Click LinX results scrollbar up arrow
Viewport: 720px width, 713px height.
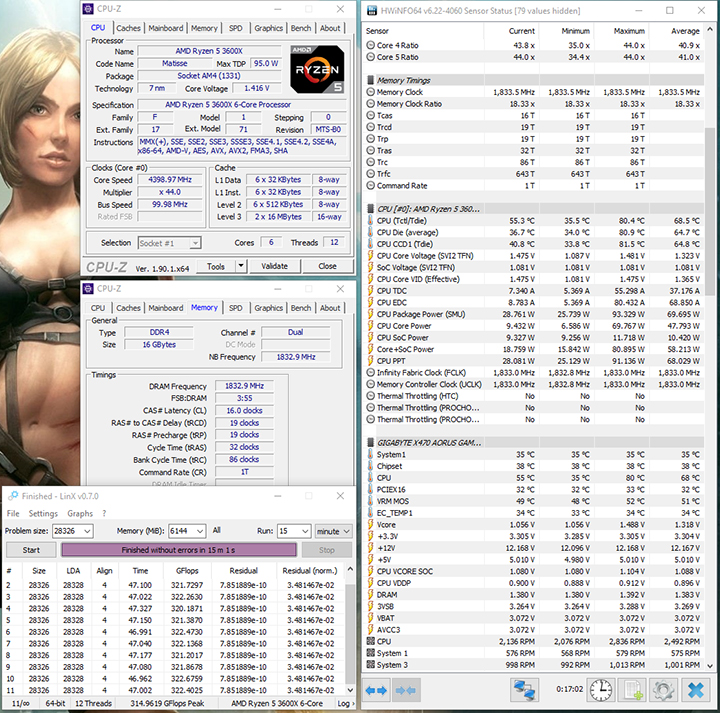click(350, 569)
